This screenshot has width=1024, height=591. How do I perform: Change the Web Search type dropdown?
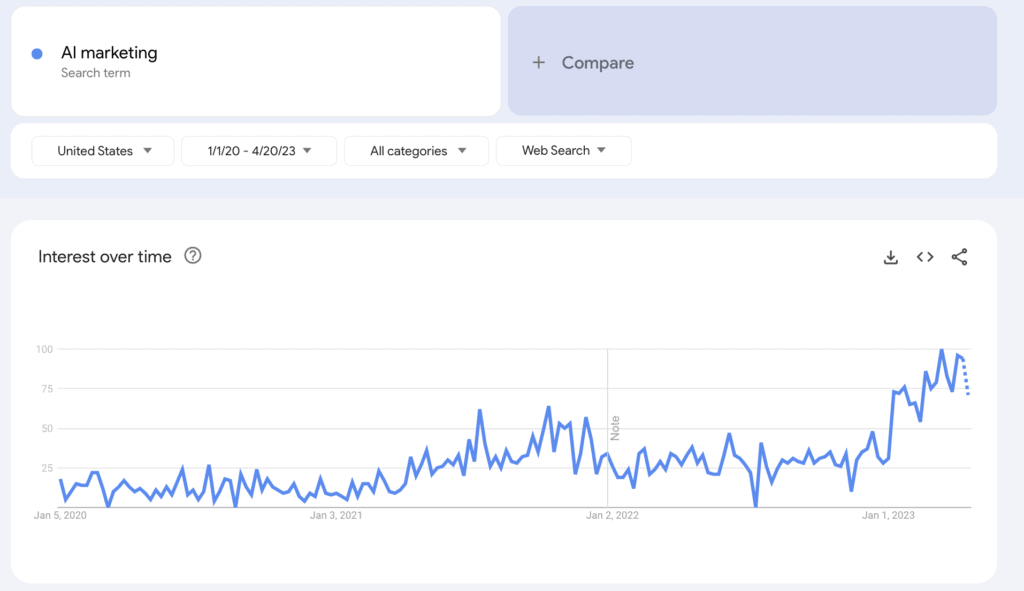point(563,151)
